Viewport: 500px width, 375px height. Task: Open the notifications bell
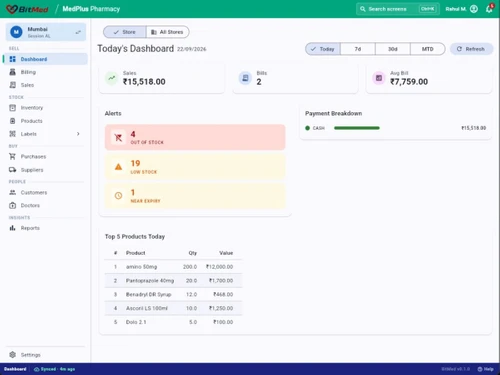(x=489, y=9)
